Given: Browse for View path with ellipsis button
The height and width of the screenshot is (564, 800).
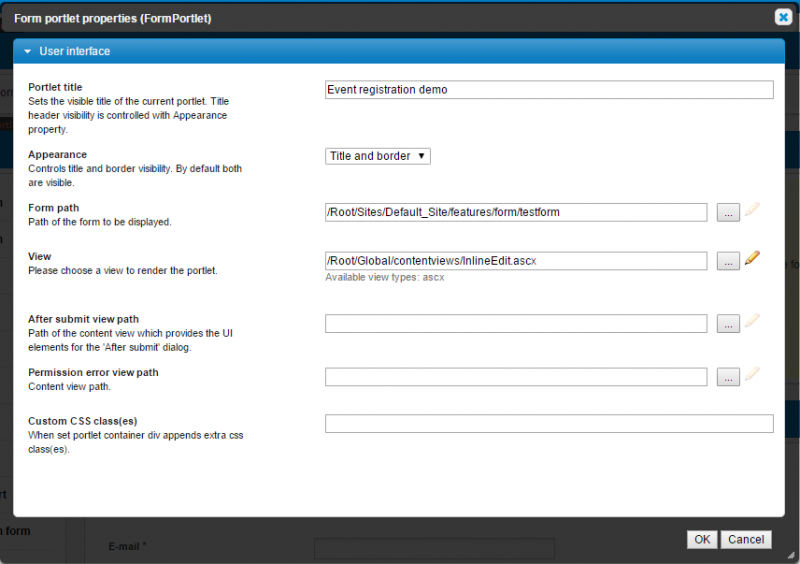Looking at the screenshot, I should (x=728, y=261).
